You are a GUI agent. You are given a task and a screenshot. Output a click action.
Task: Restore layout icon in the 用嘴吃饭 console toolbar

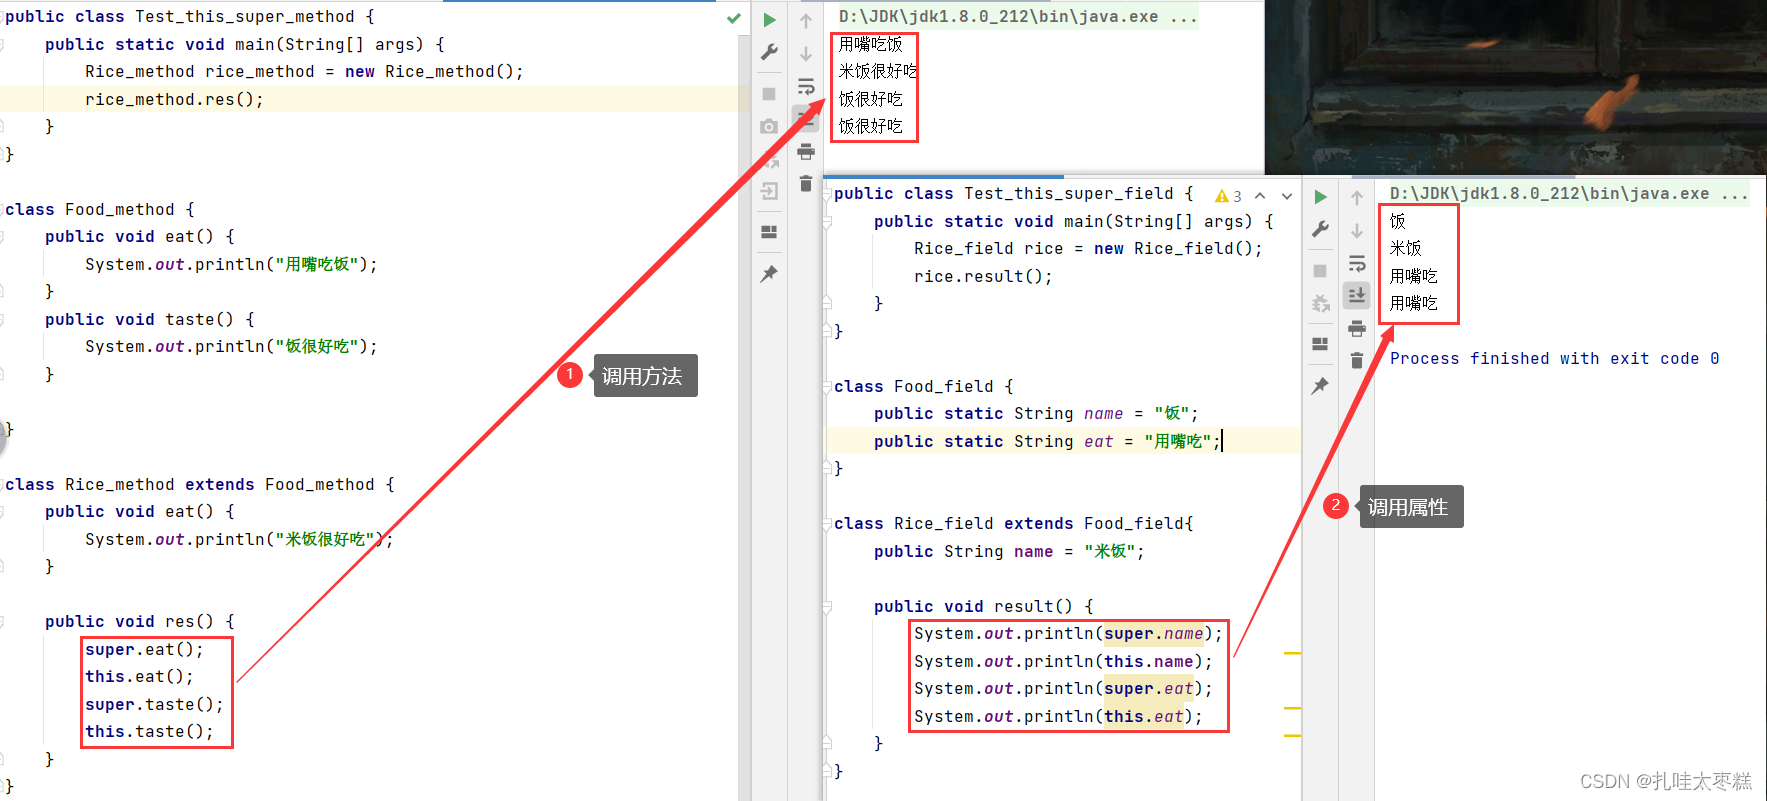(x=769, y=232)
